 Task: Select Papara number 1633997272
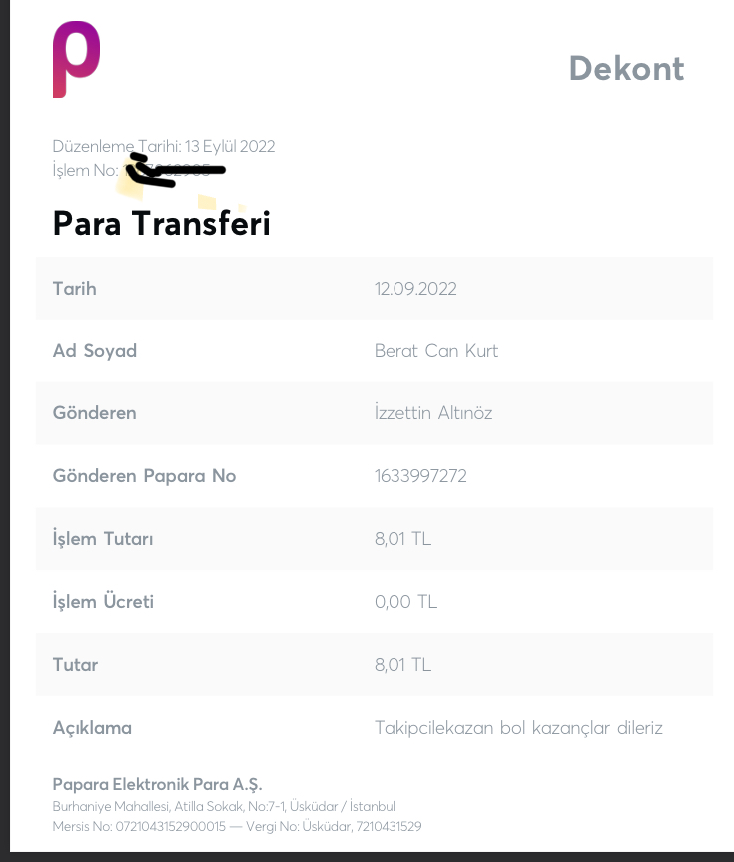[421, 476]
